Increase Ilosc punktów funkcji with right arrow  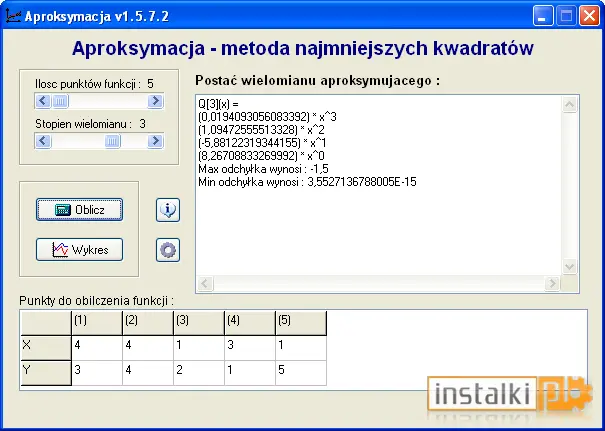[155, 101]
